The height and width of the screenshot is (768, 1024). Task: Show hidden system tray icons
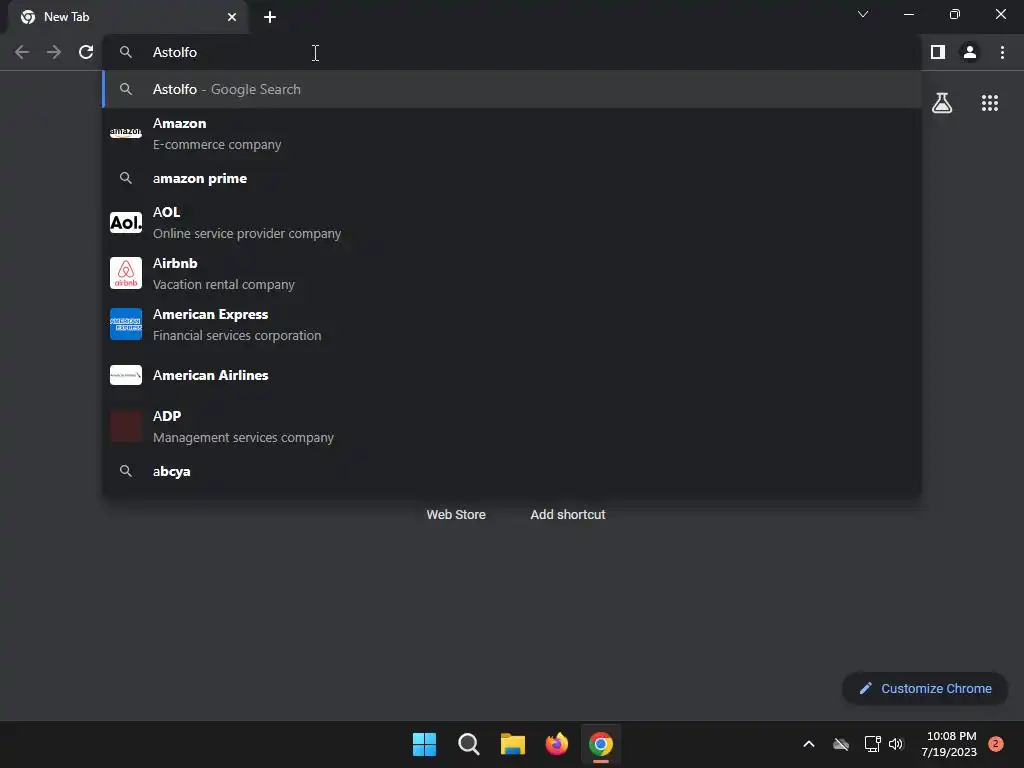808,744
